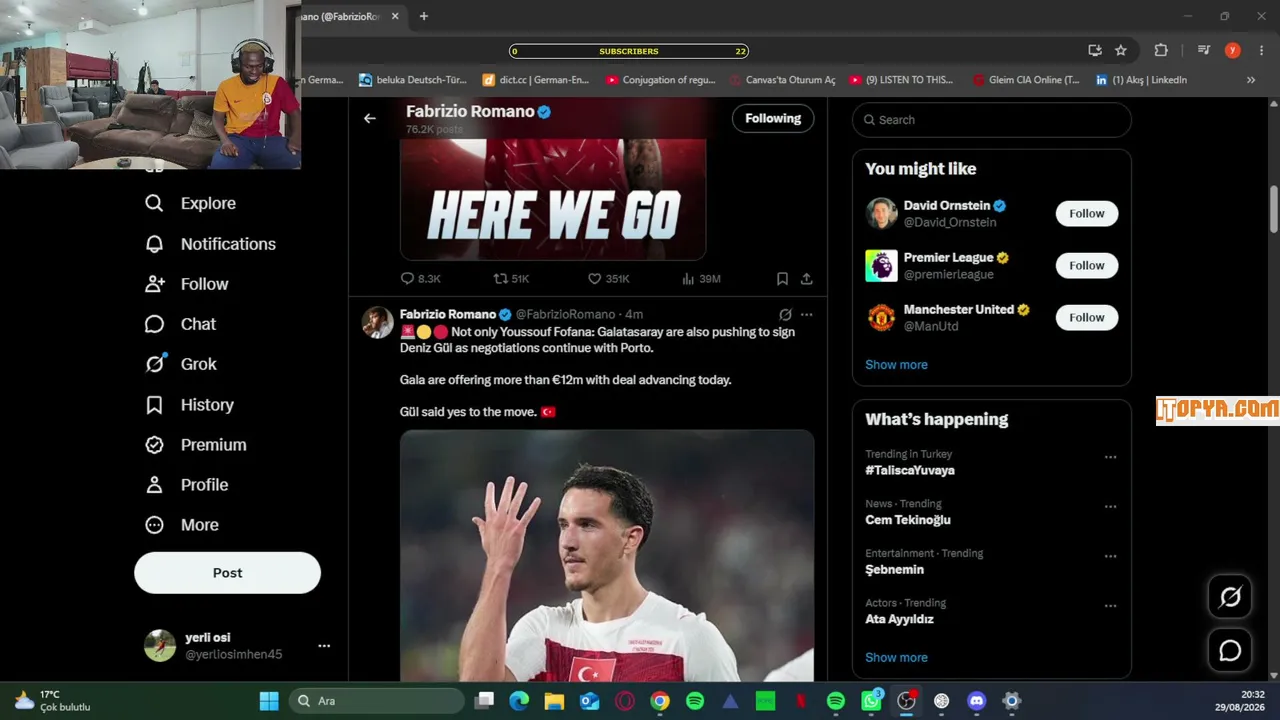Go to Premium in the sidebar
This screenshot has height=720, width=1280.
[195, 445]
